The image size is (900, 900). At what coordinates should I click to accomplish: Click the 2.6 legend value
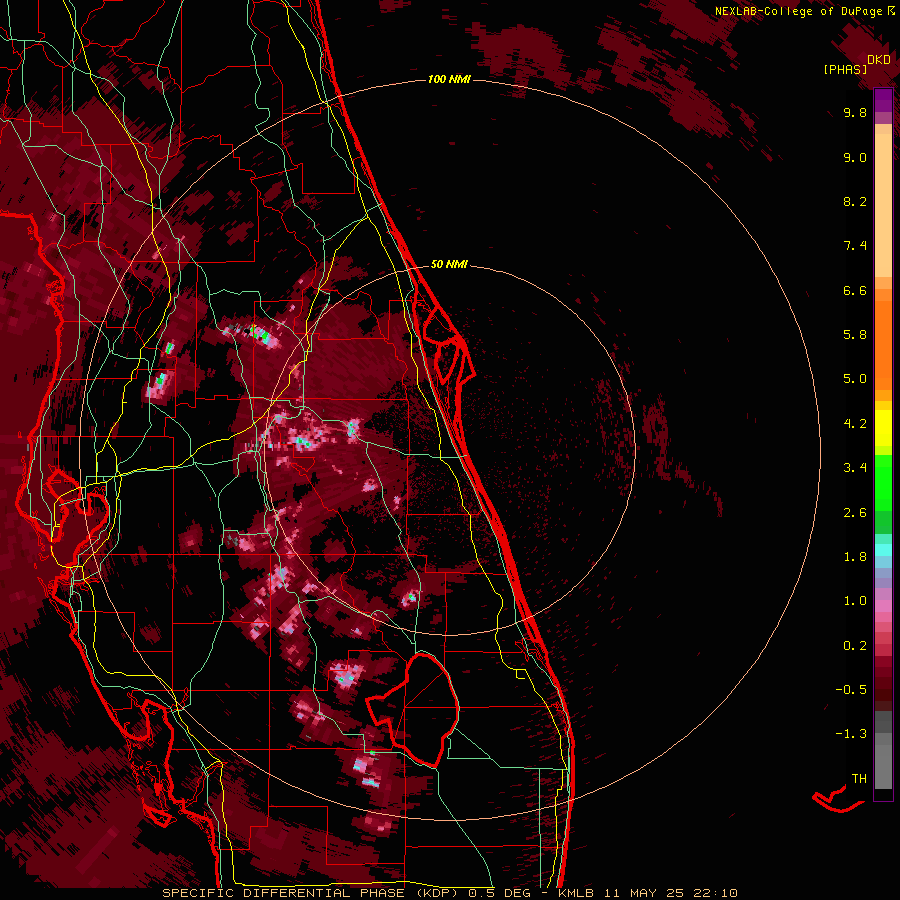(x=855, y=513)
